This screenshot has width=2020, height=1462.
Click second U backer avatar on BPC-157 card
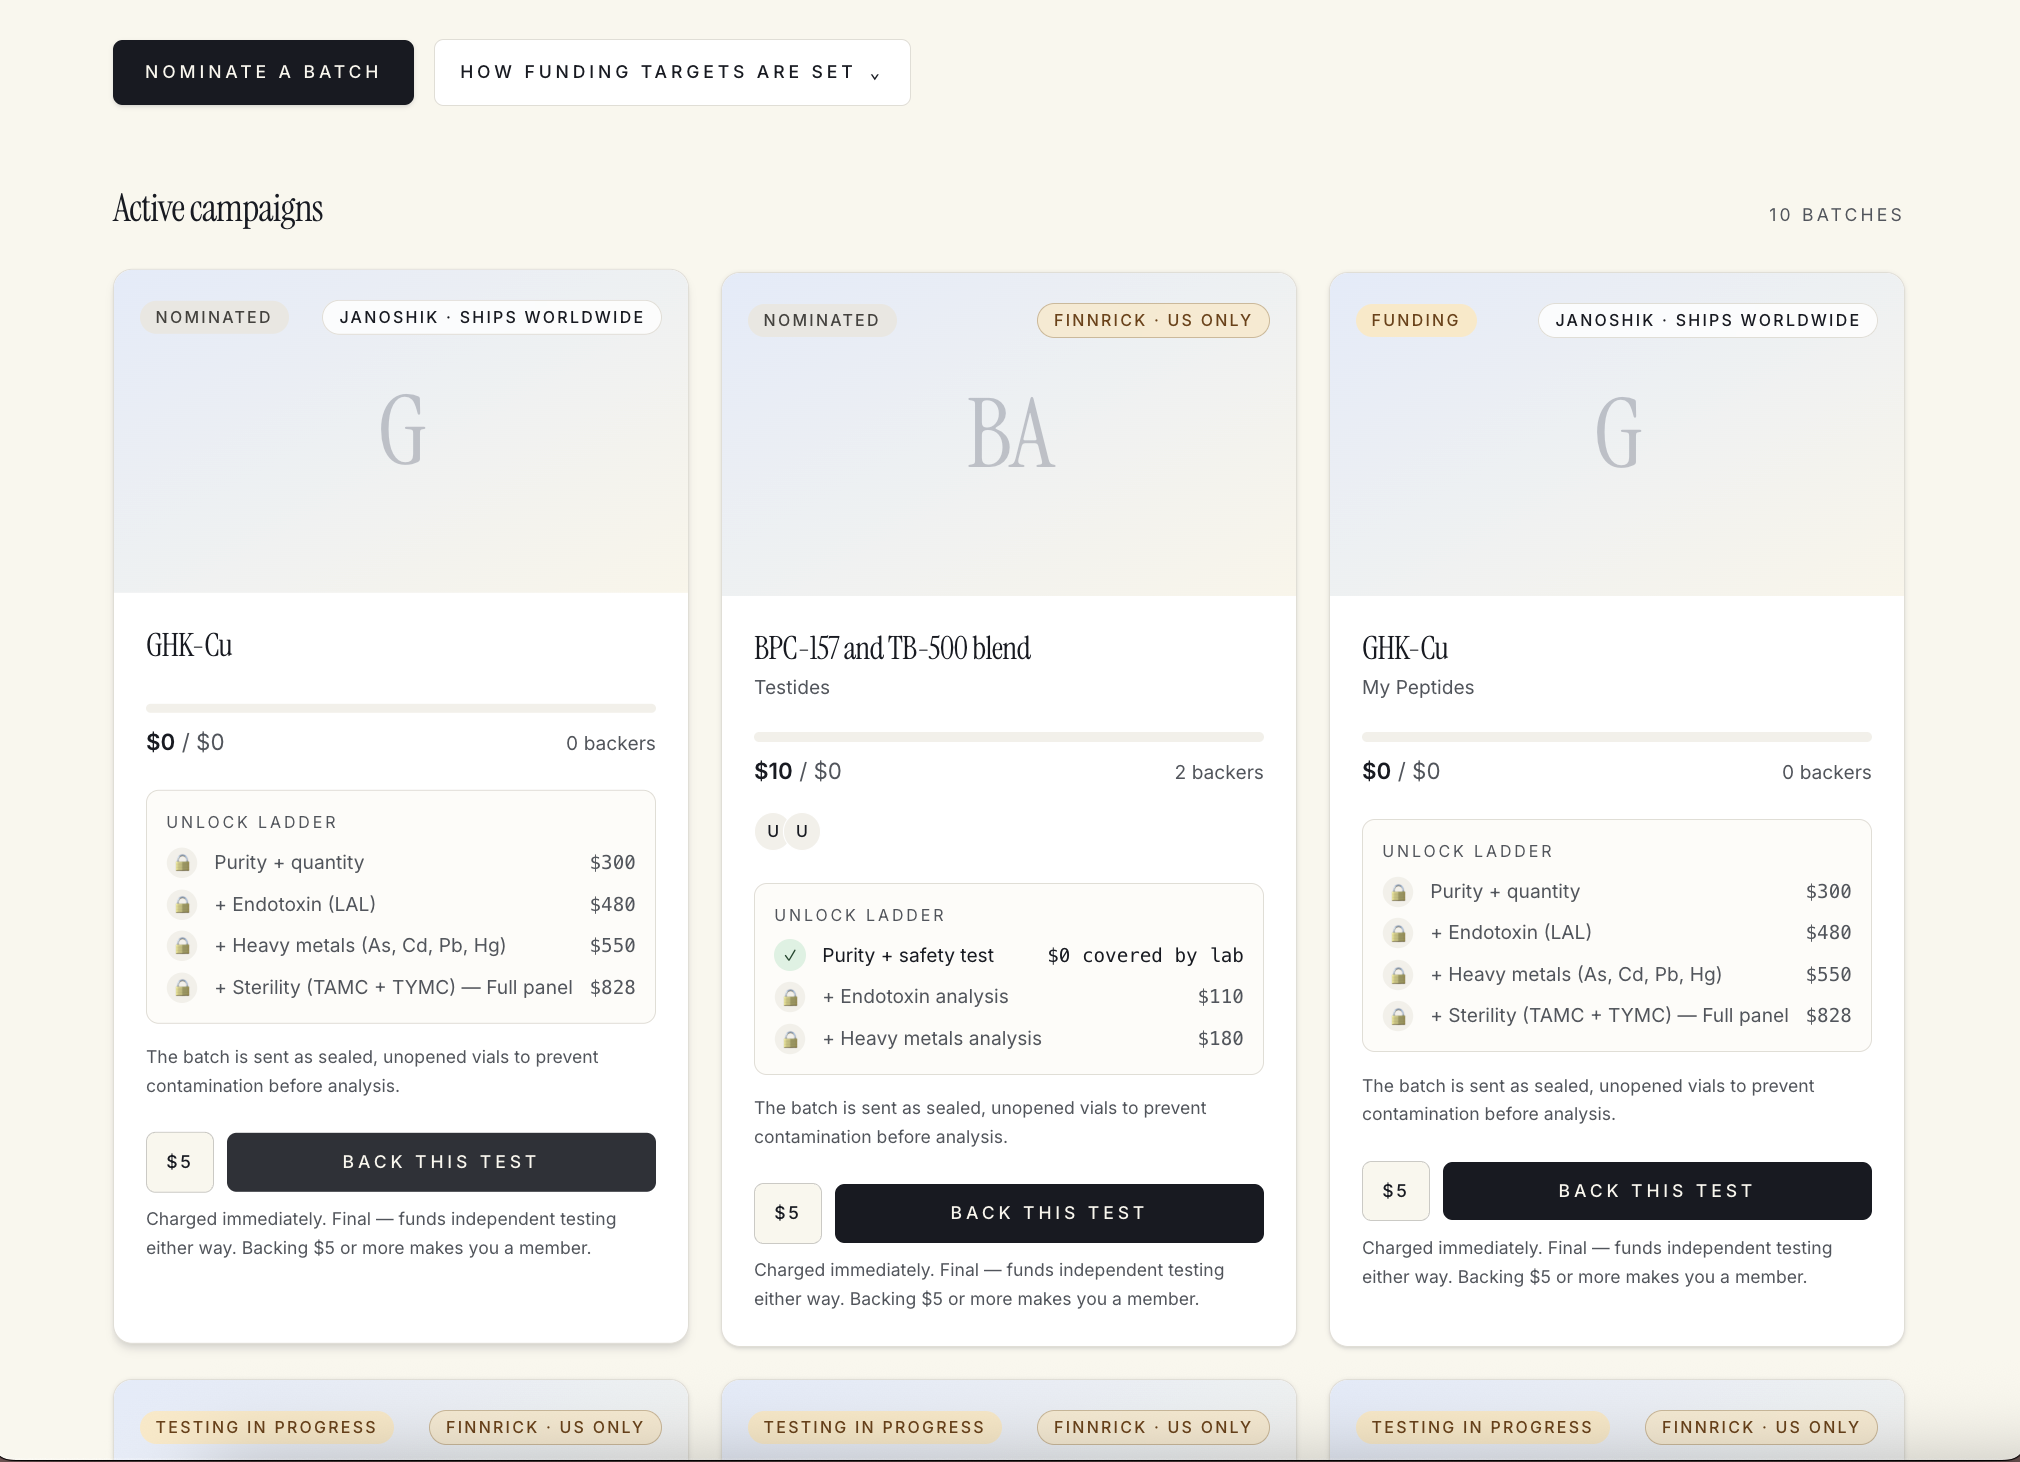(x=802, y=831)
